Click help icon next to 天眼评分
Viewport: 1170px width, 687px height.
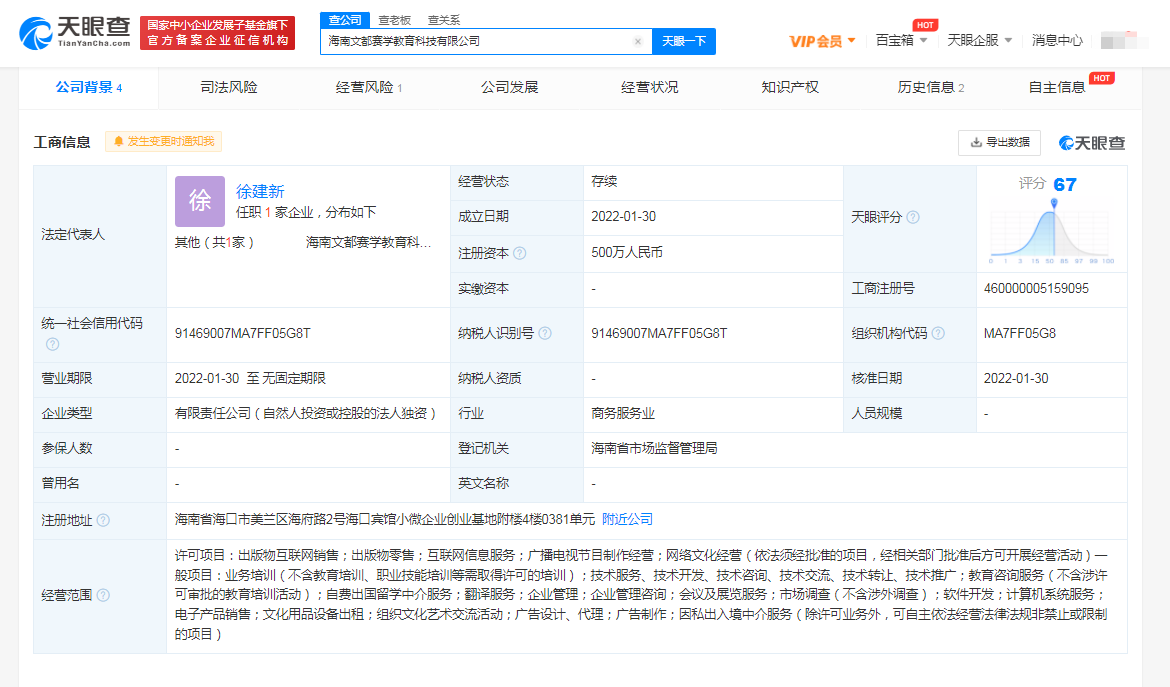click(x=912, y=218)
